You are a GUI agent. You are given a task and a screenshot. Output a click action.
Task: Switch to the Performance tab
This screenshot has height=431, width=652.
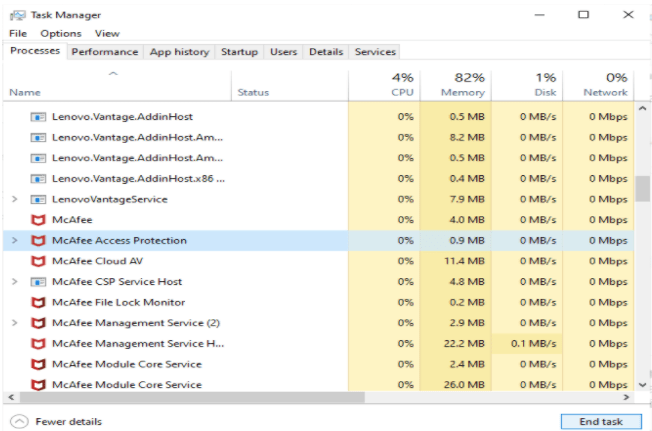click(x=105, y=52)
